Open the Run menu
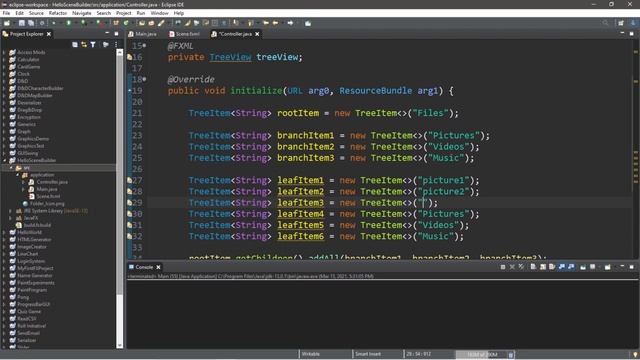Image resolution: width=640 pixels, height=360 pixels. (141, 13)
